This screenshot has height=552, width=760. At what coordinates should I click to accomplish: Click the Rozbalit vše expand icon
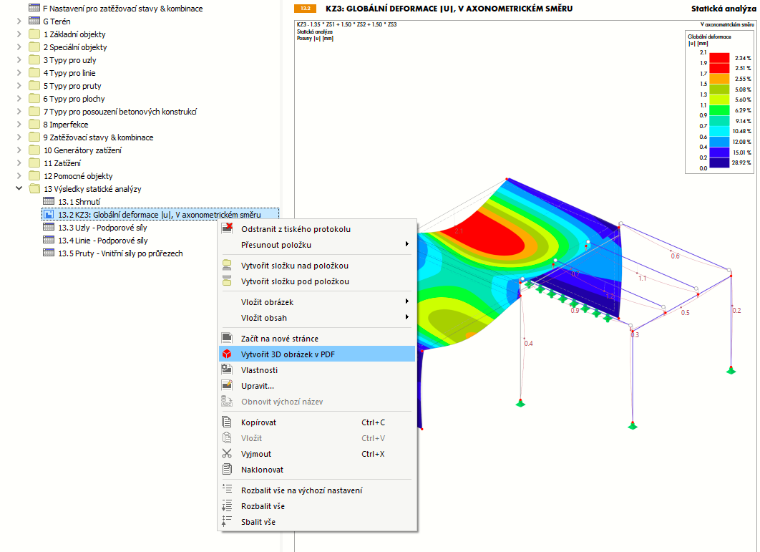click(227, 505)
